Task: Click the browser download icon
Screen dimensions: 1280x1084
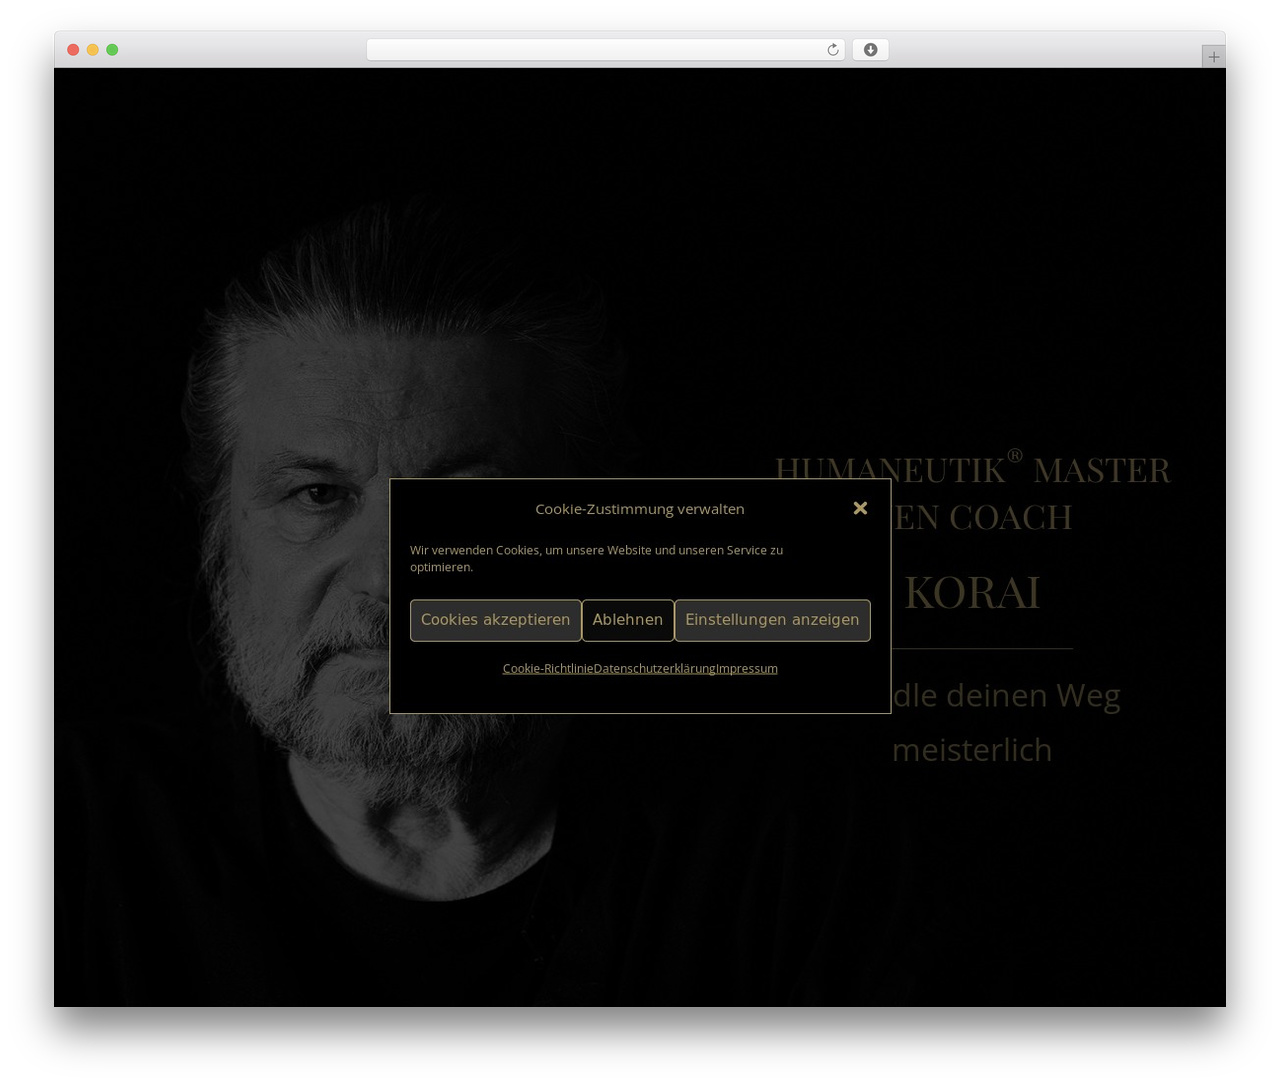Action: tap(871, 50)
